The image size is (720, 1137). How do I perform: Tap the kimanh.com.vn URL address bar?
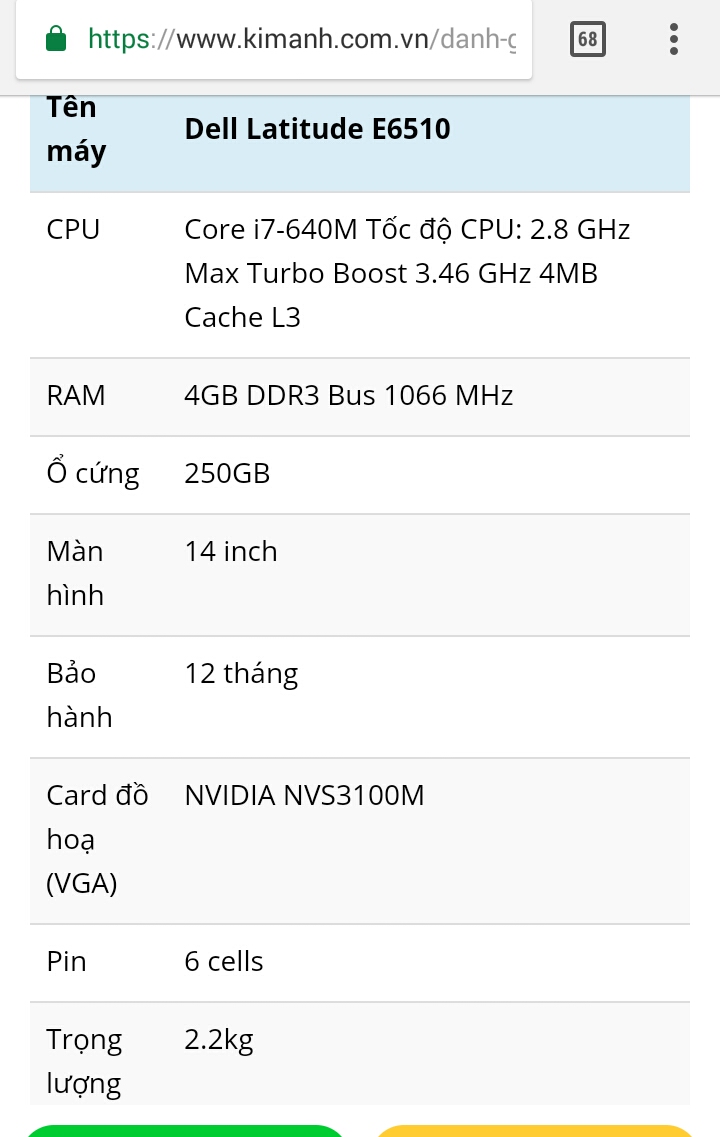pyautogui.click(x=302, y=38)
